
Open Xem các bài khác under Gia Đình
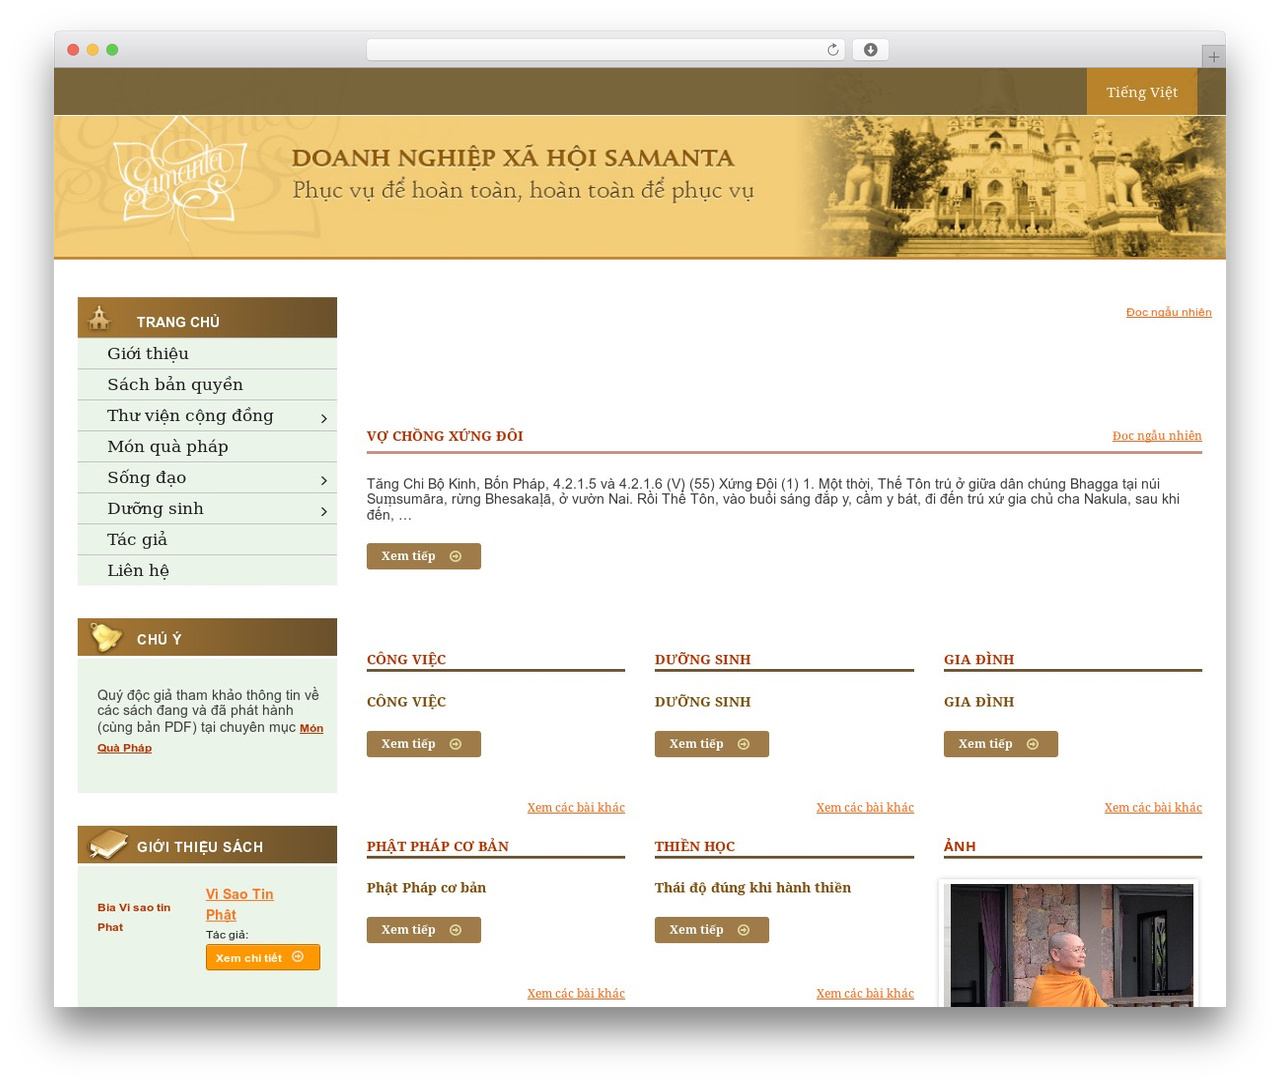pyautogui.click(x=1153, y=807)
